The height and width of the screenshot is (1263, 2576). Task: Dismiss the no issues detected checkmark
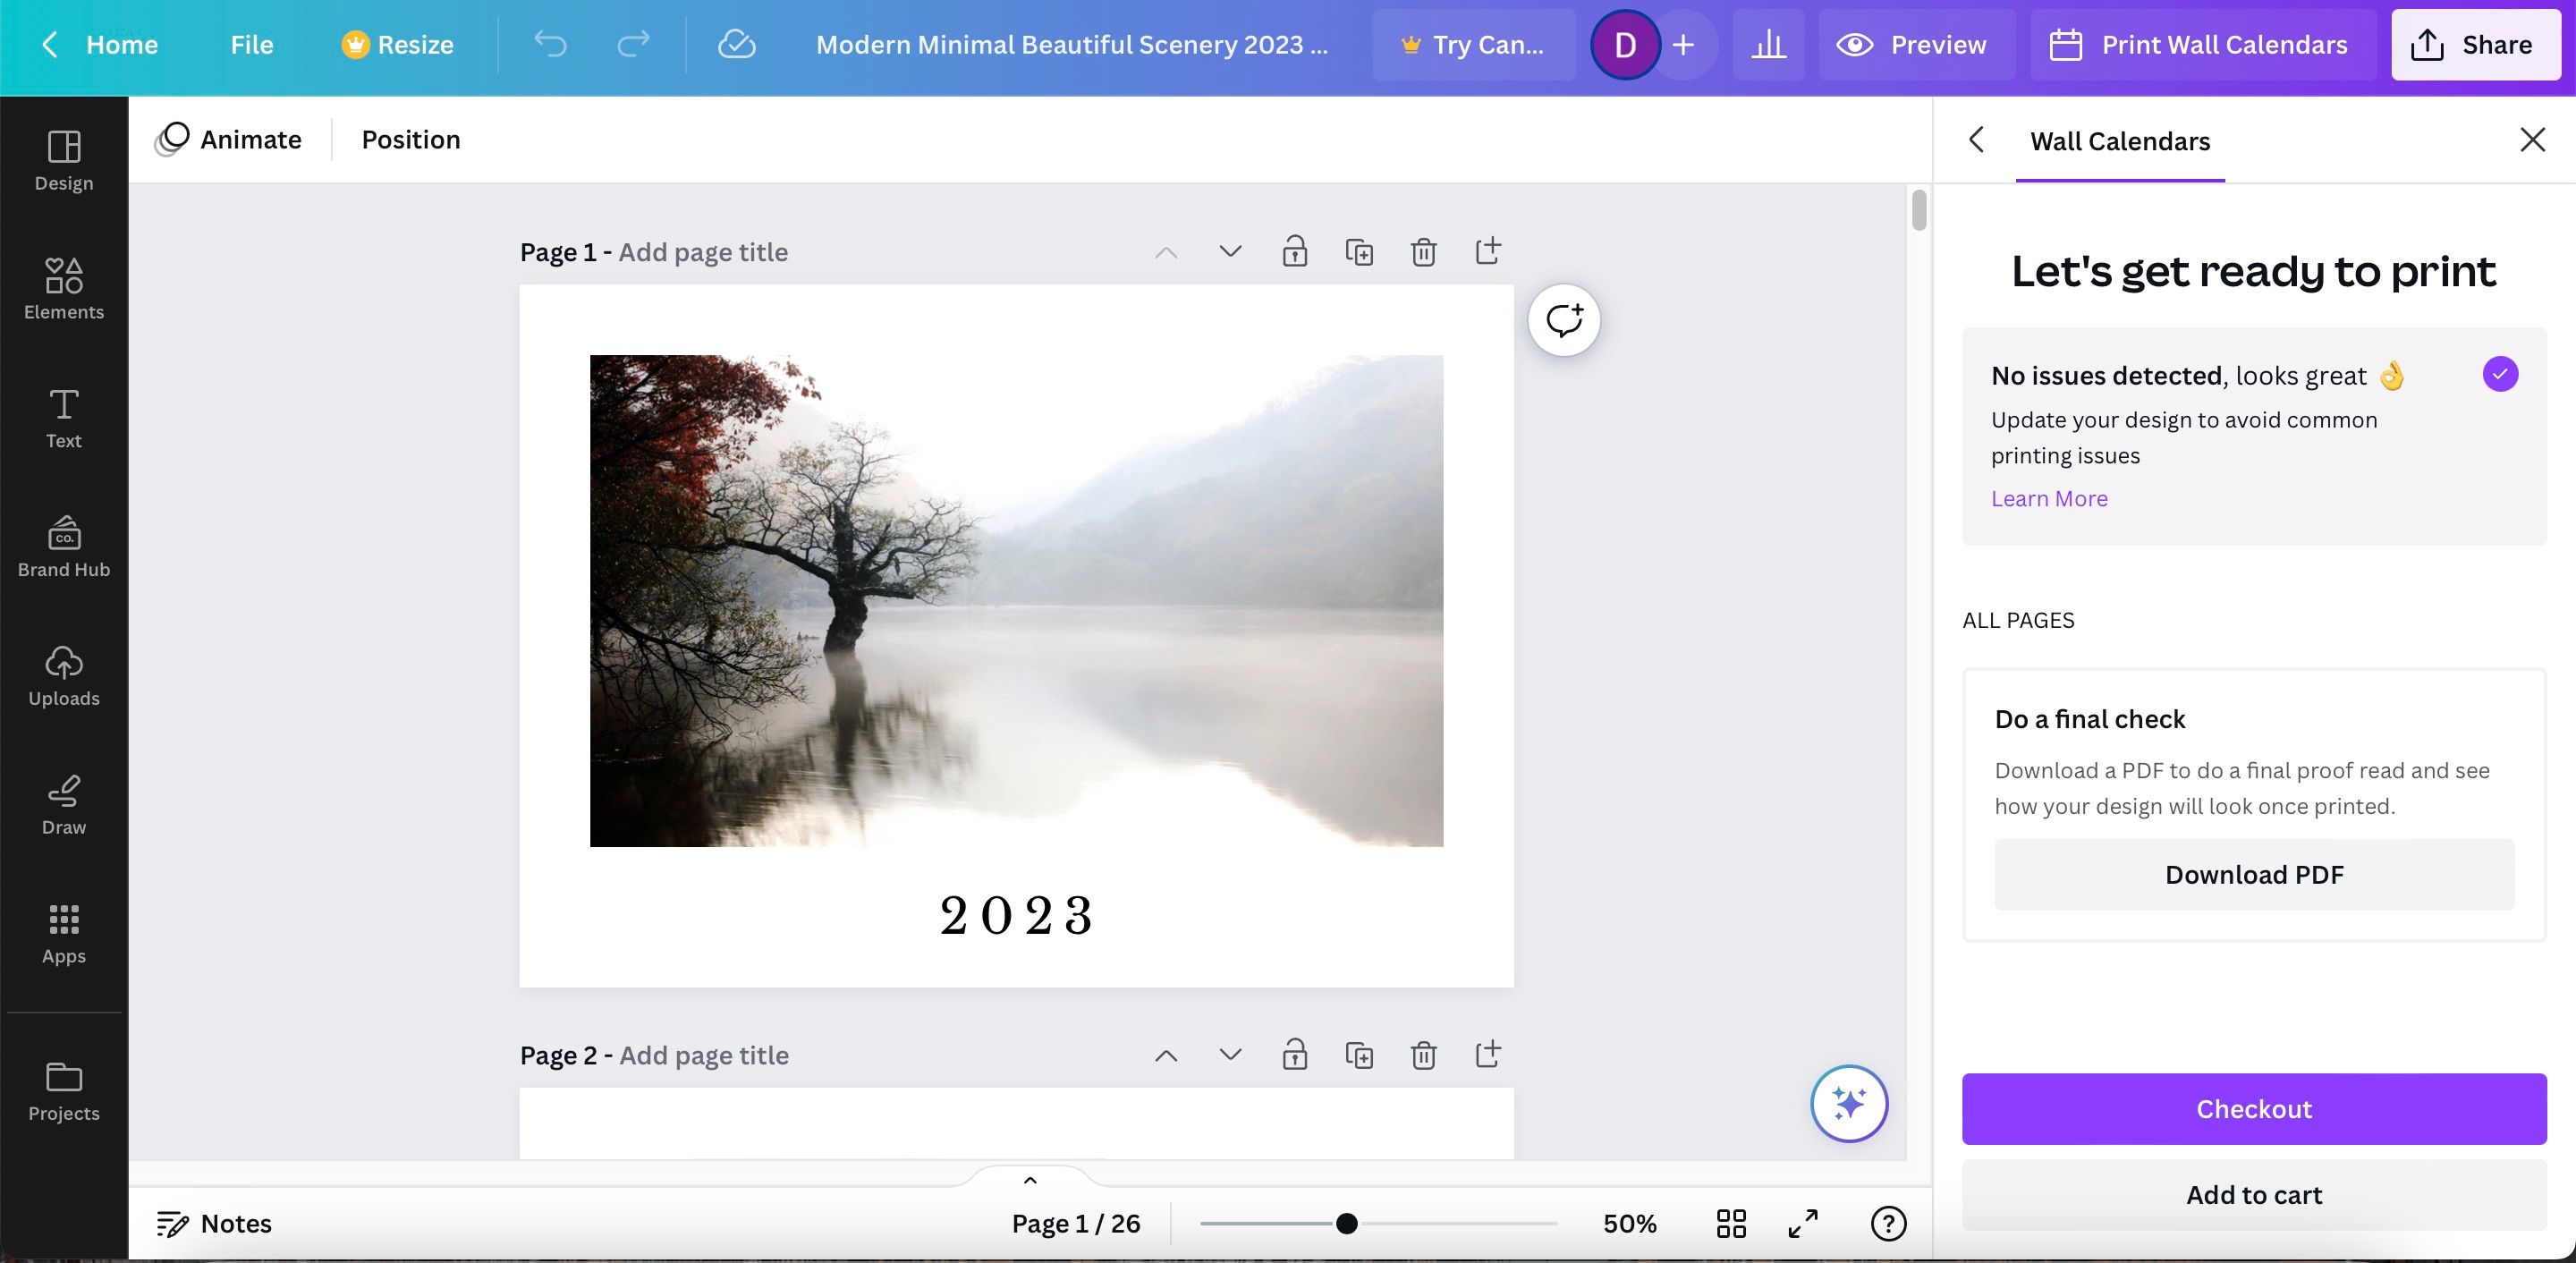(x=2500, y=374)
